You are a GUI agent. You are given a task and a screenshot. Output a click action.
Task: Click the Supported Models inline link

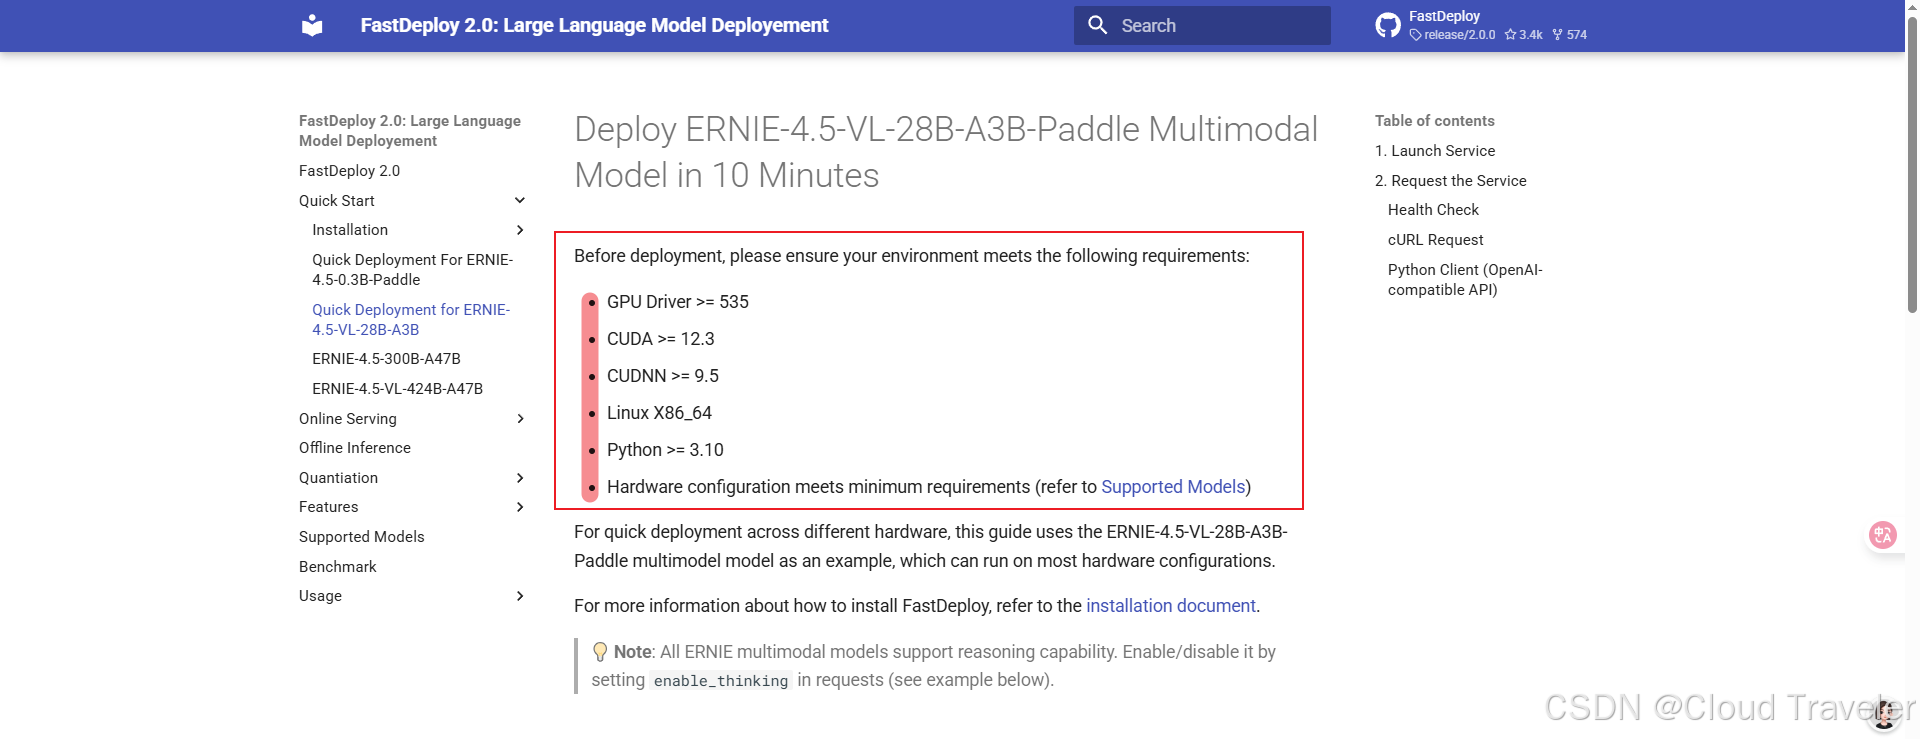(1173, 487)
